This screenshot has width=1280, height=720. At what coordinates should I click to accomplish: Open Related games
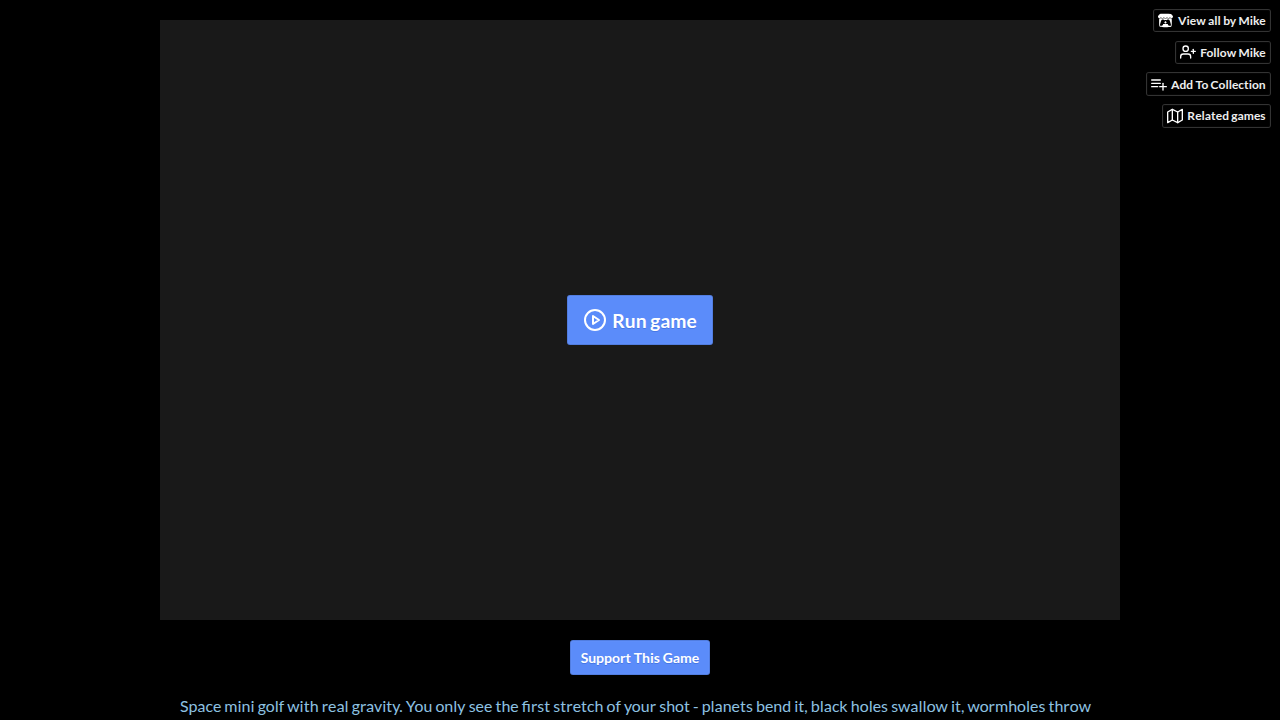coord(1216,116)
